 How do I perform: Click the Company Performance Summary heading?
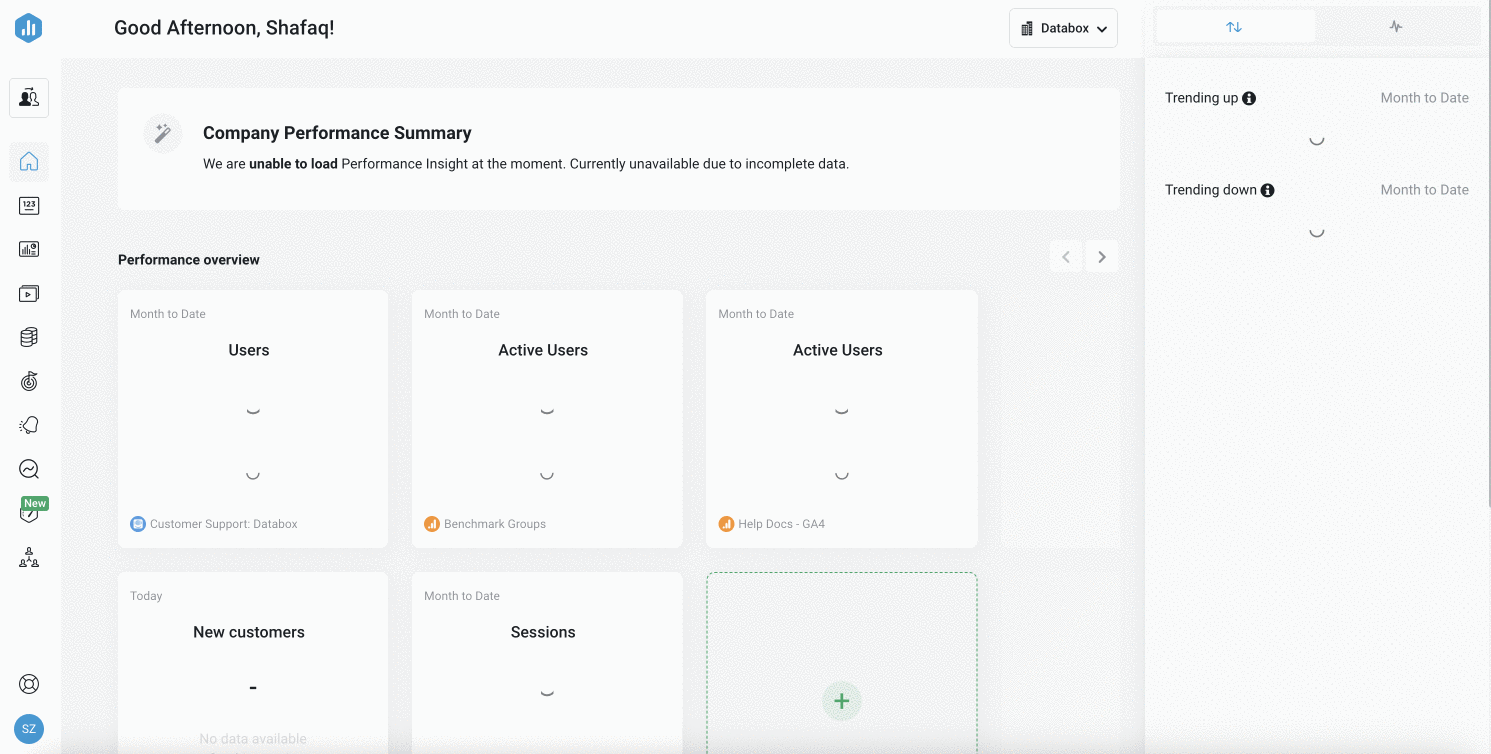[x=337, y=133]
